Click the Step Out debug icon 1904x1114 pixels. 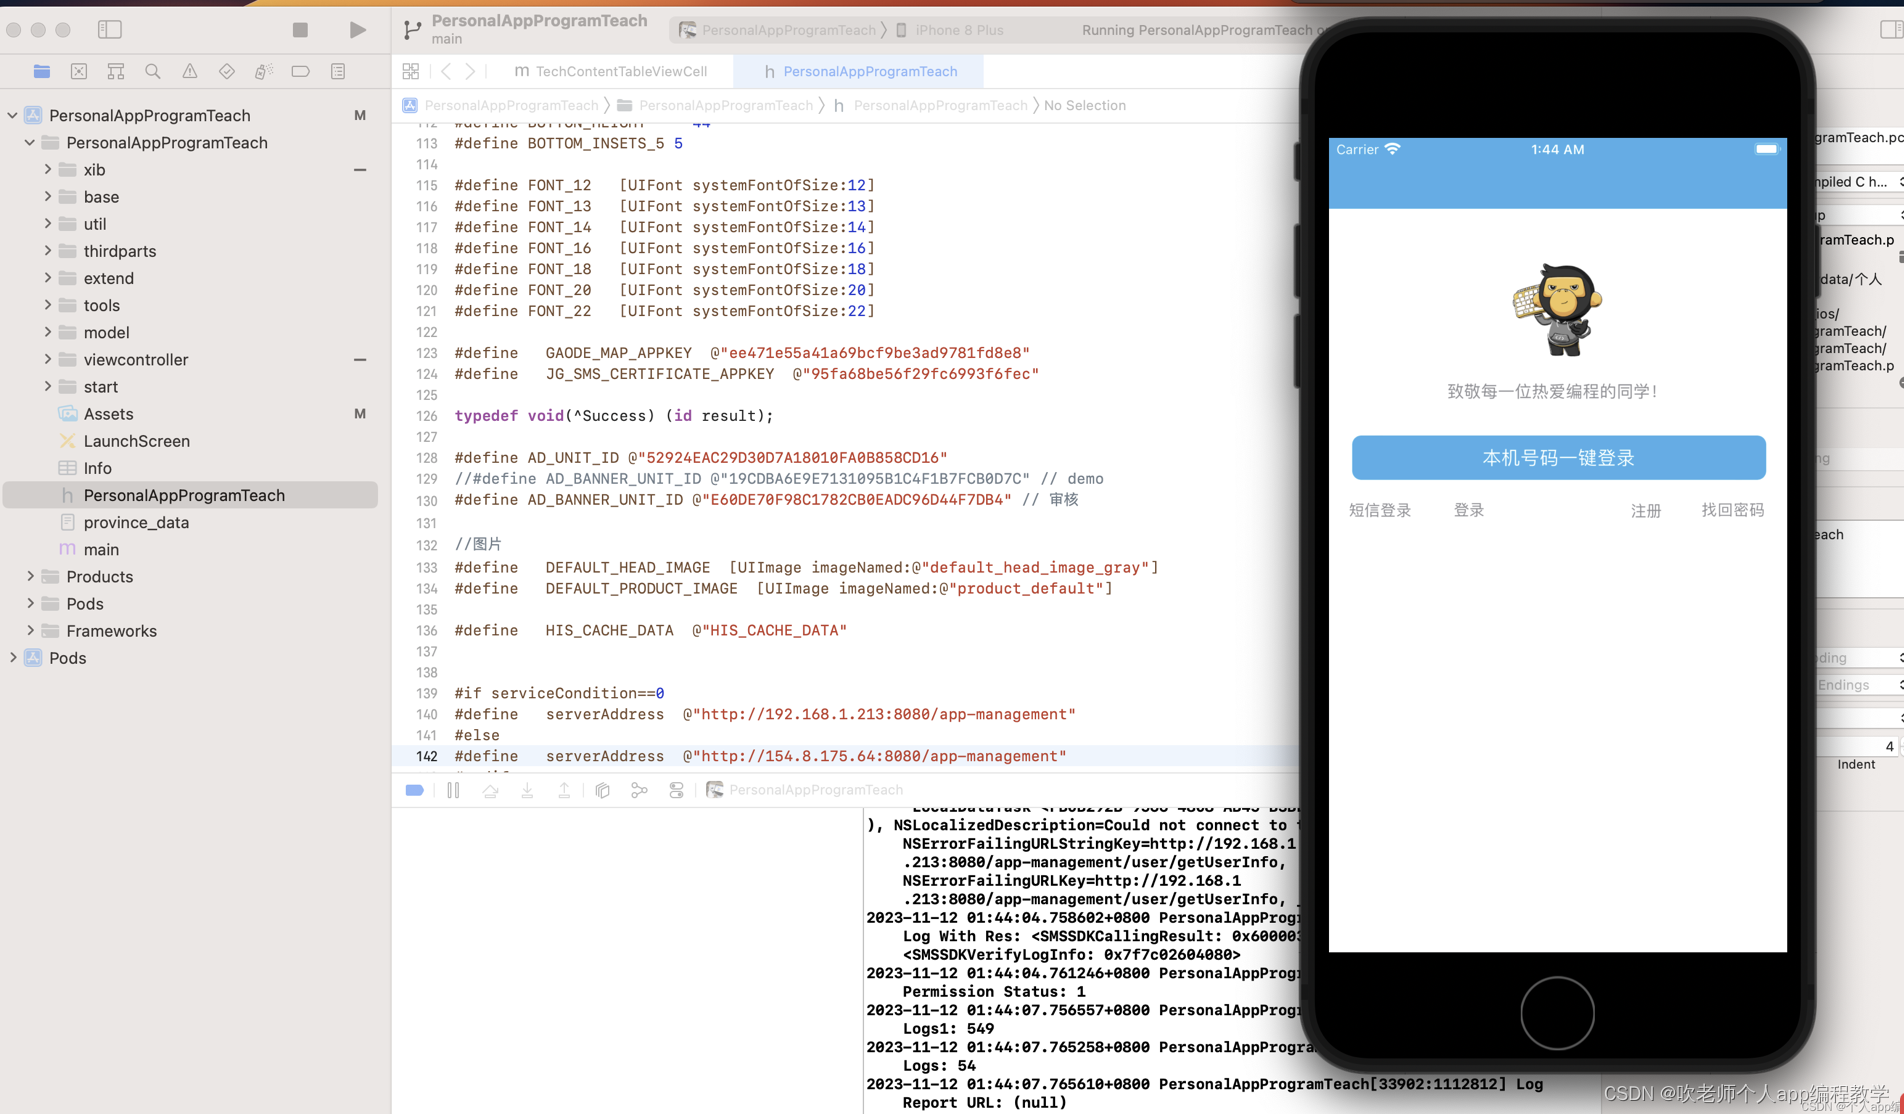pos(564,790)
